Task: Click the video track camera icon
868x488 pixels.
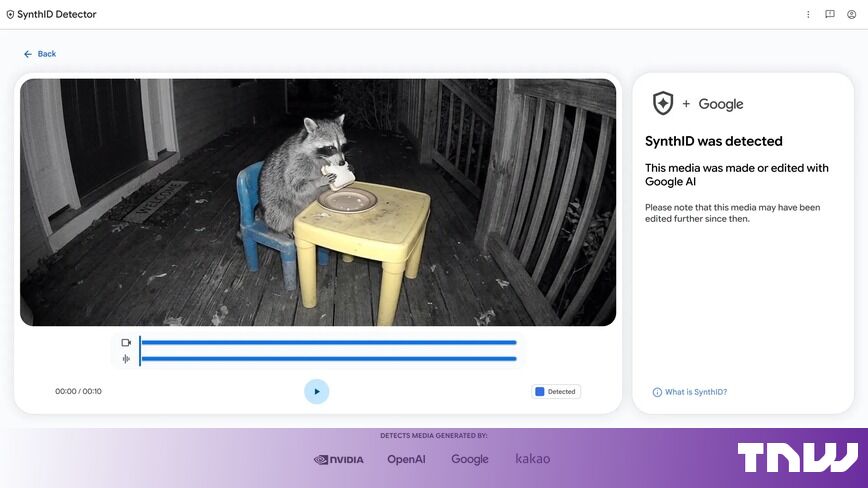Action: coord(126,342)
